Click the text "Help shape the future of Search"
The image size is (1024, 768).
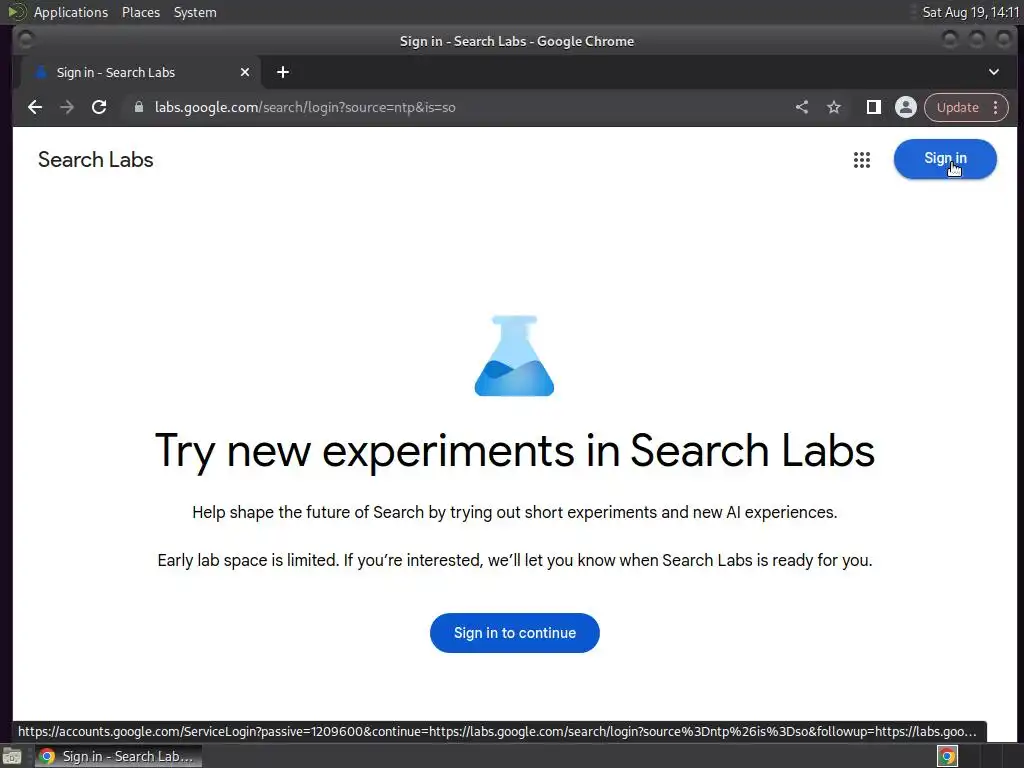308,512
